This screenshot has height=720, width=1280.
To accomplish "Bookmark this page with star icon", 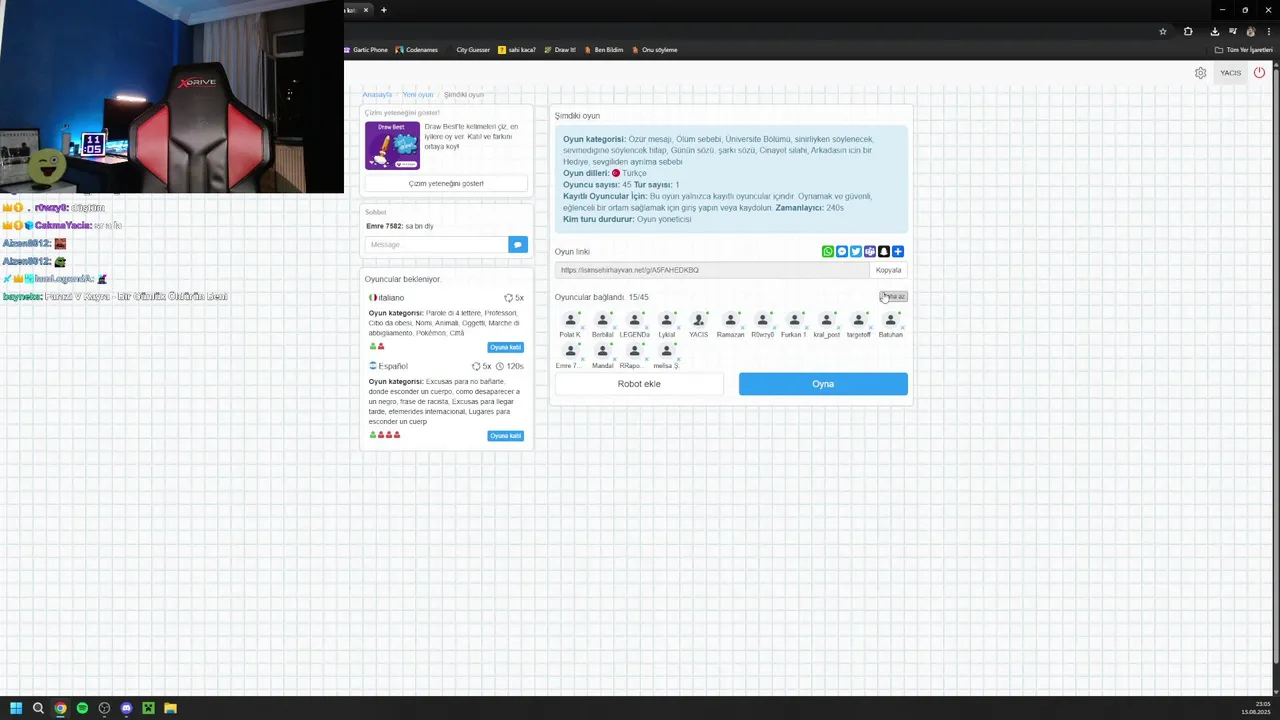I will coord(1163,31).
